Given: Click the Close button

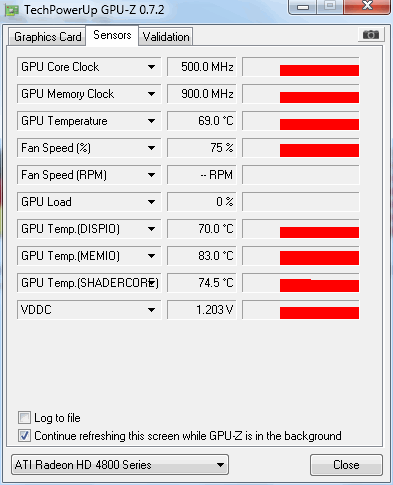Looking at the screenshot, I should pyautogui.click(x=346, y=465).
